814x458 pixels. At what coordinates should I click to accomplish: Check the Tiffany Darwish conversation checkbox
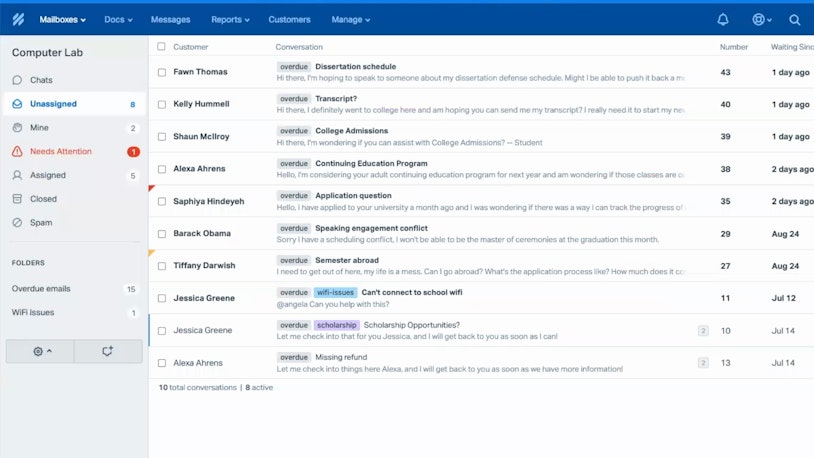click(162, 266)
